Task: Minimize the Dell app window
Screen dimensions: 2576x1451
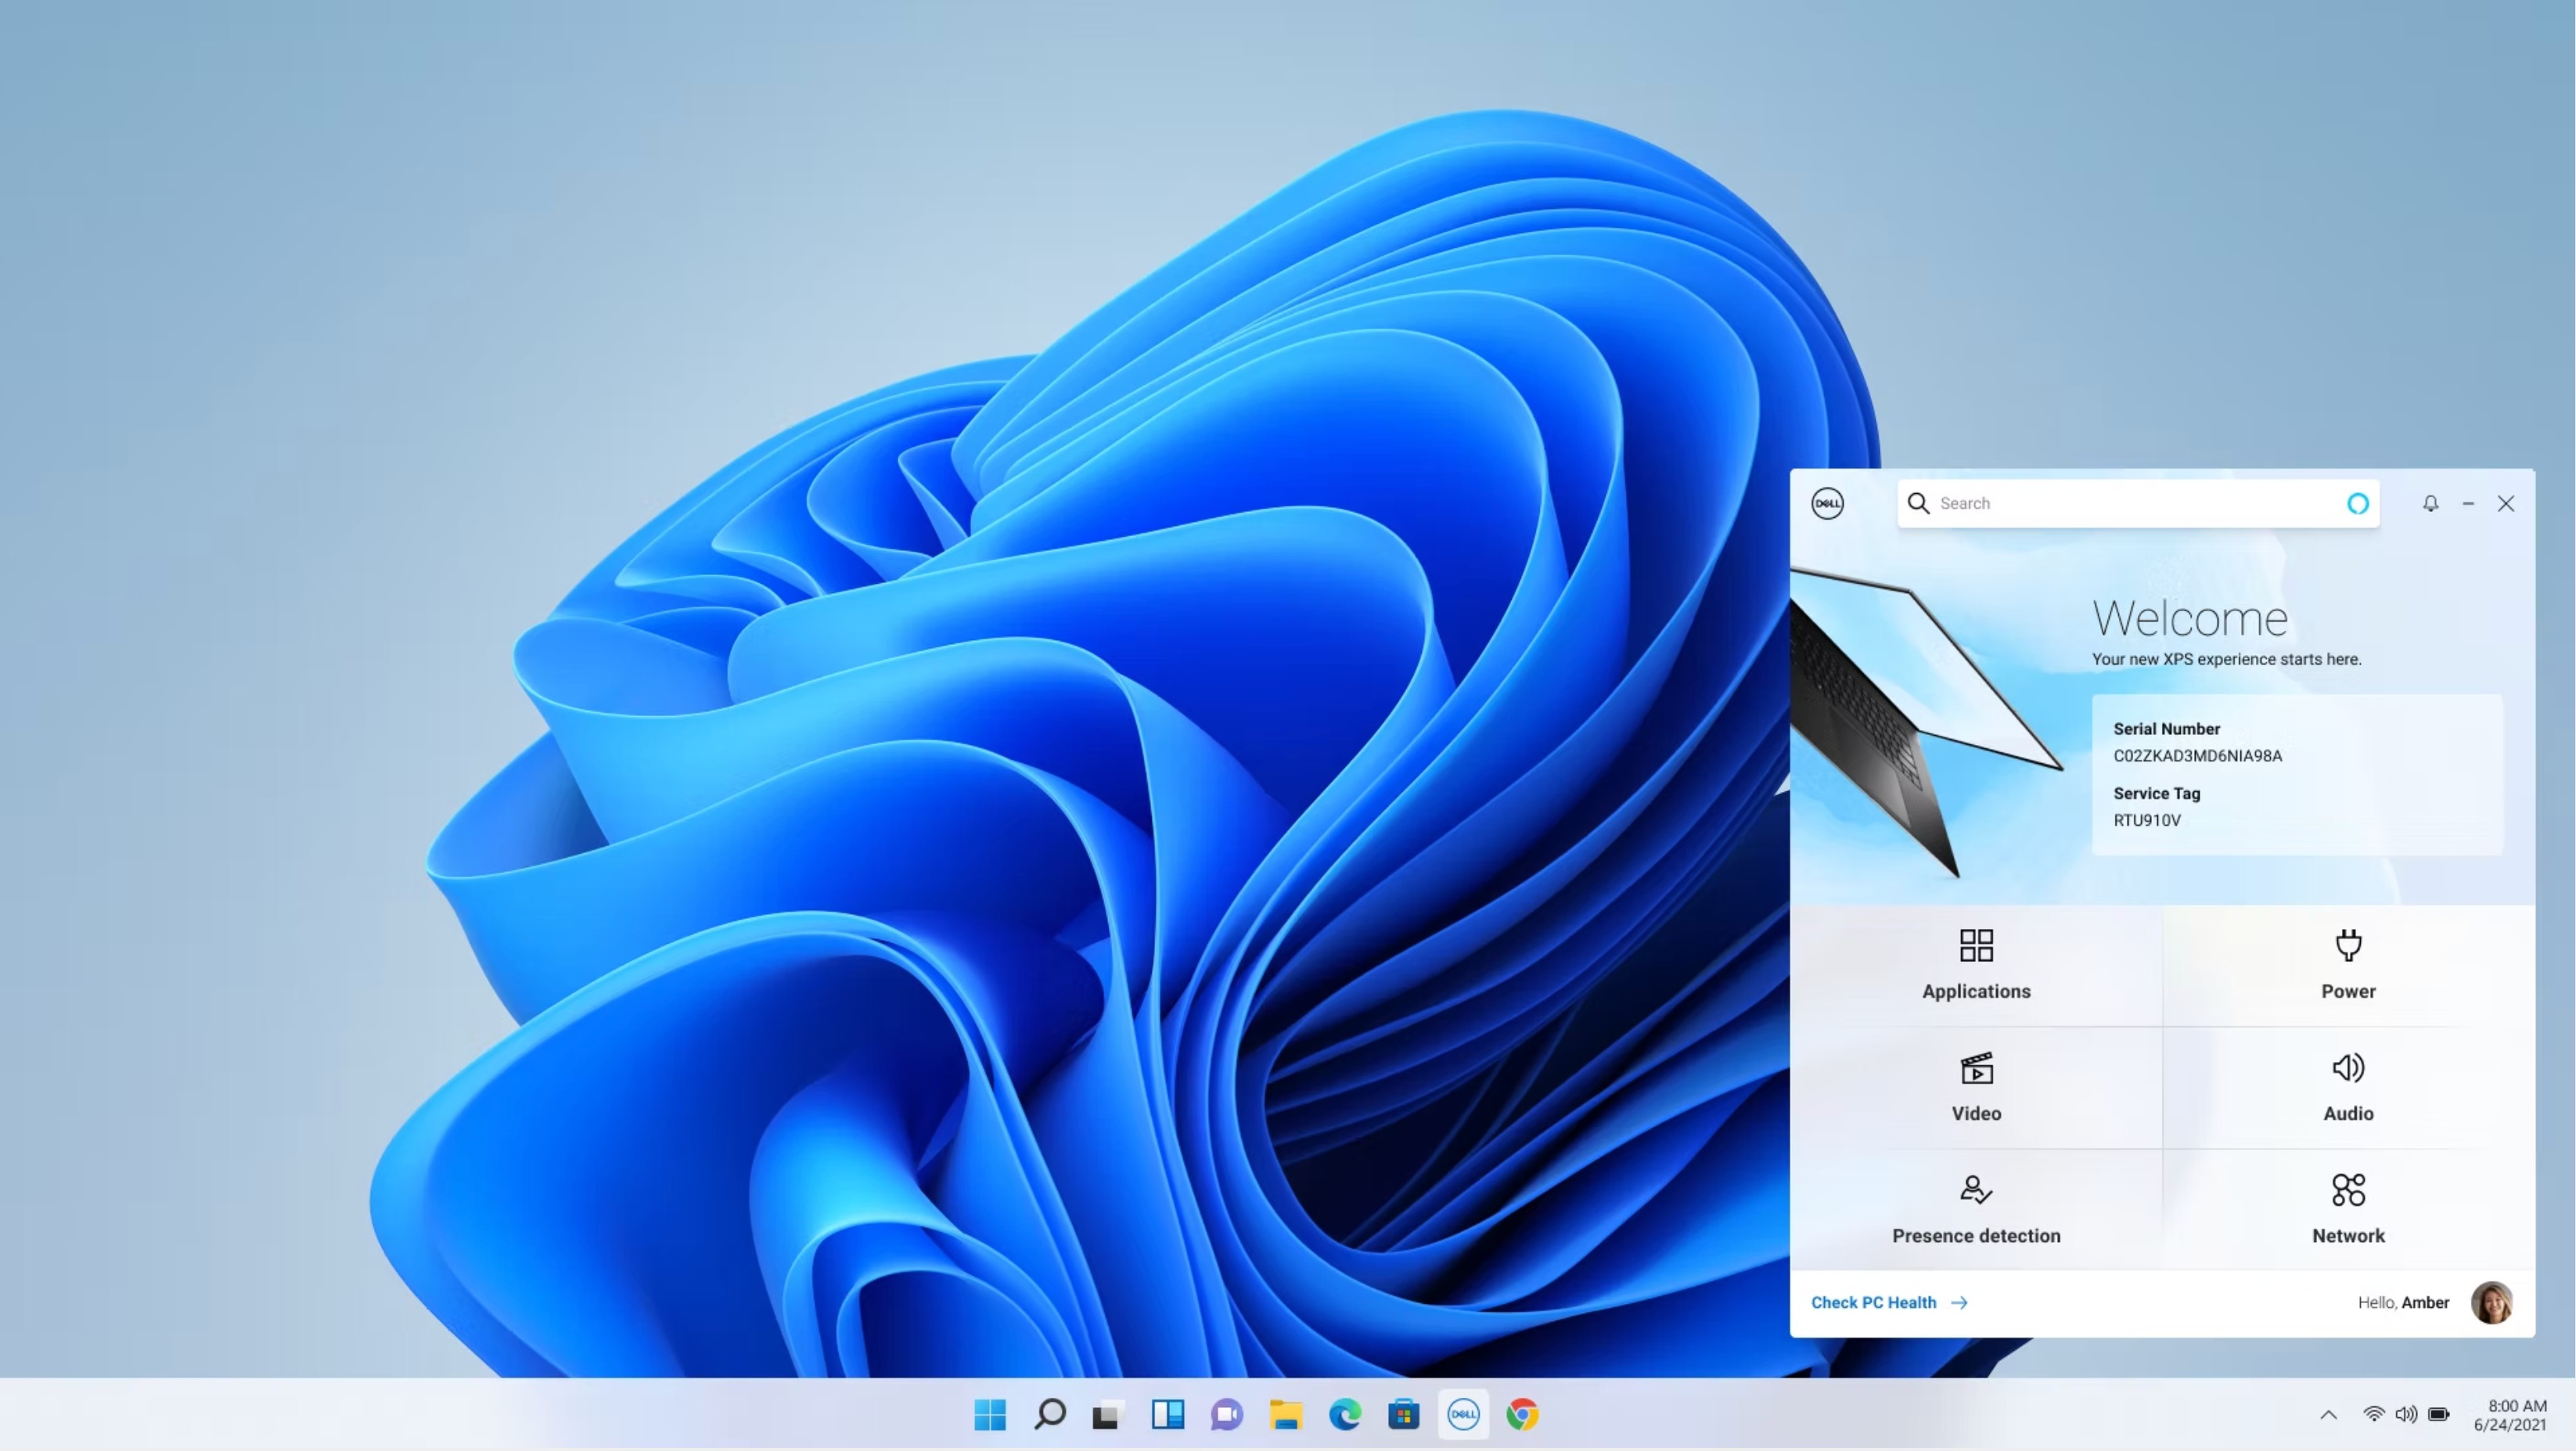Action: point(2468,503)
